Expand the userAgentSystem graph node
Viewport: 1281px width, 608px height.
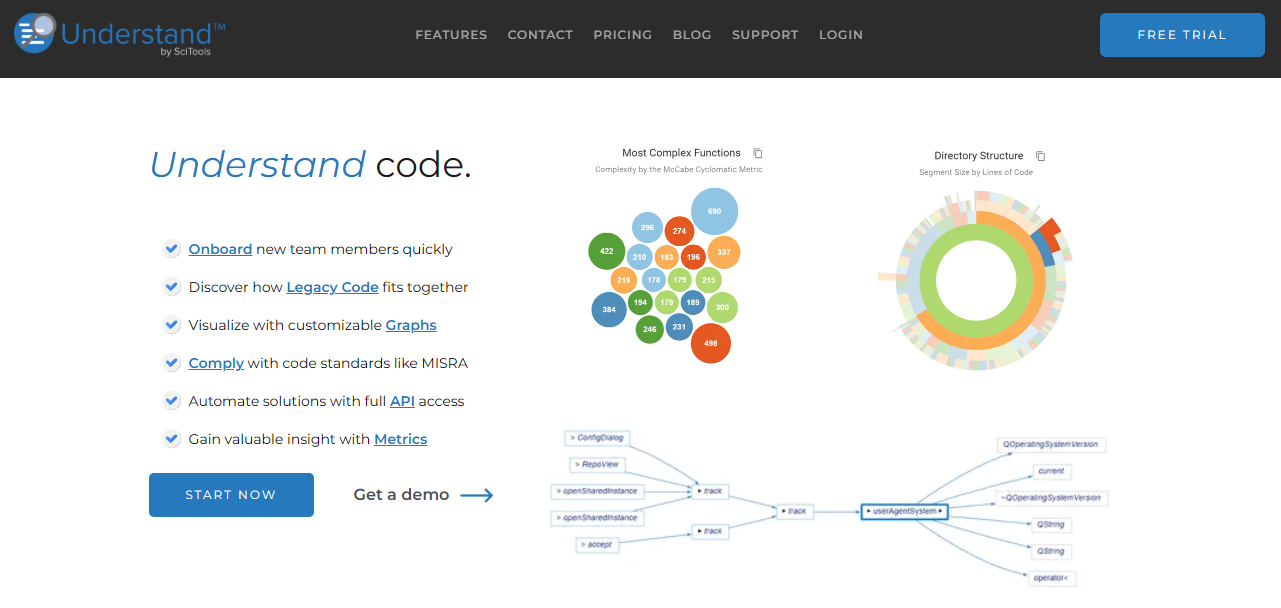[904, 511]
